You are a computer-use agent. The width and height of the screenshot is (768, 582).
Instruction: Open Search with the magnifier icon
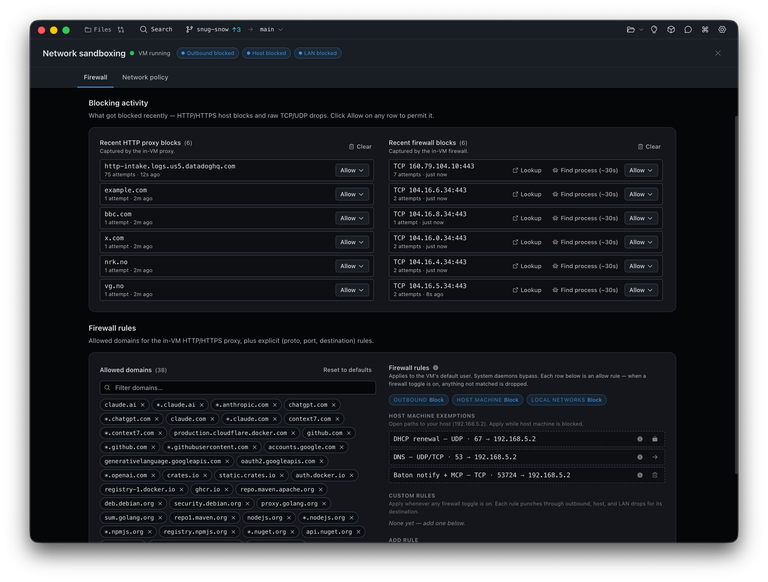[144, 29]
